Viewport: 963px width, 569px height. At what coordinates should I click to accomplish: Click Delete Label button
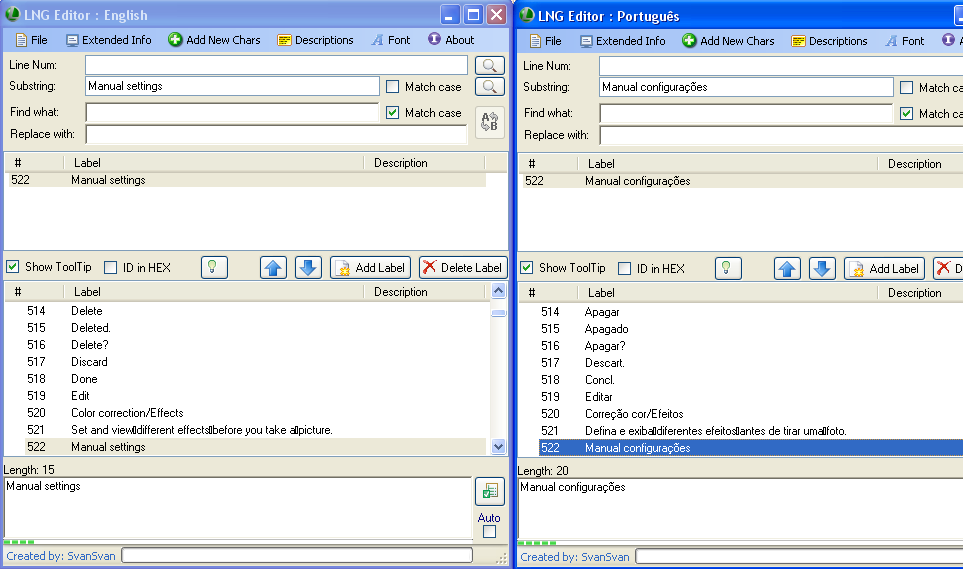[x=462, y=267]
